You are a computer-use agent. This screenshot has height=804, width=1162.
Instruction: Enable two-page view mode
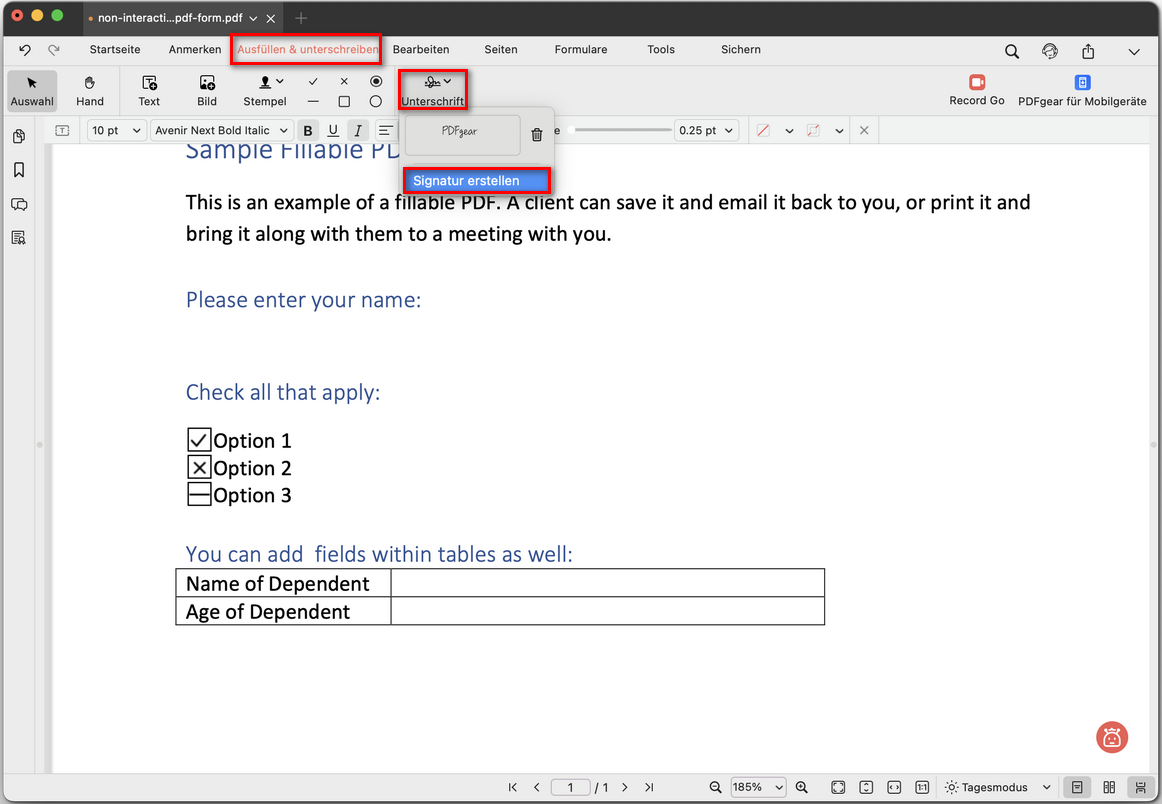click(x=1109, y=787)
